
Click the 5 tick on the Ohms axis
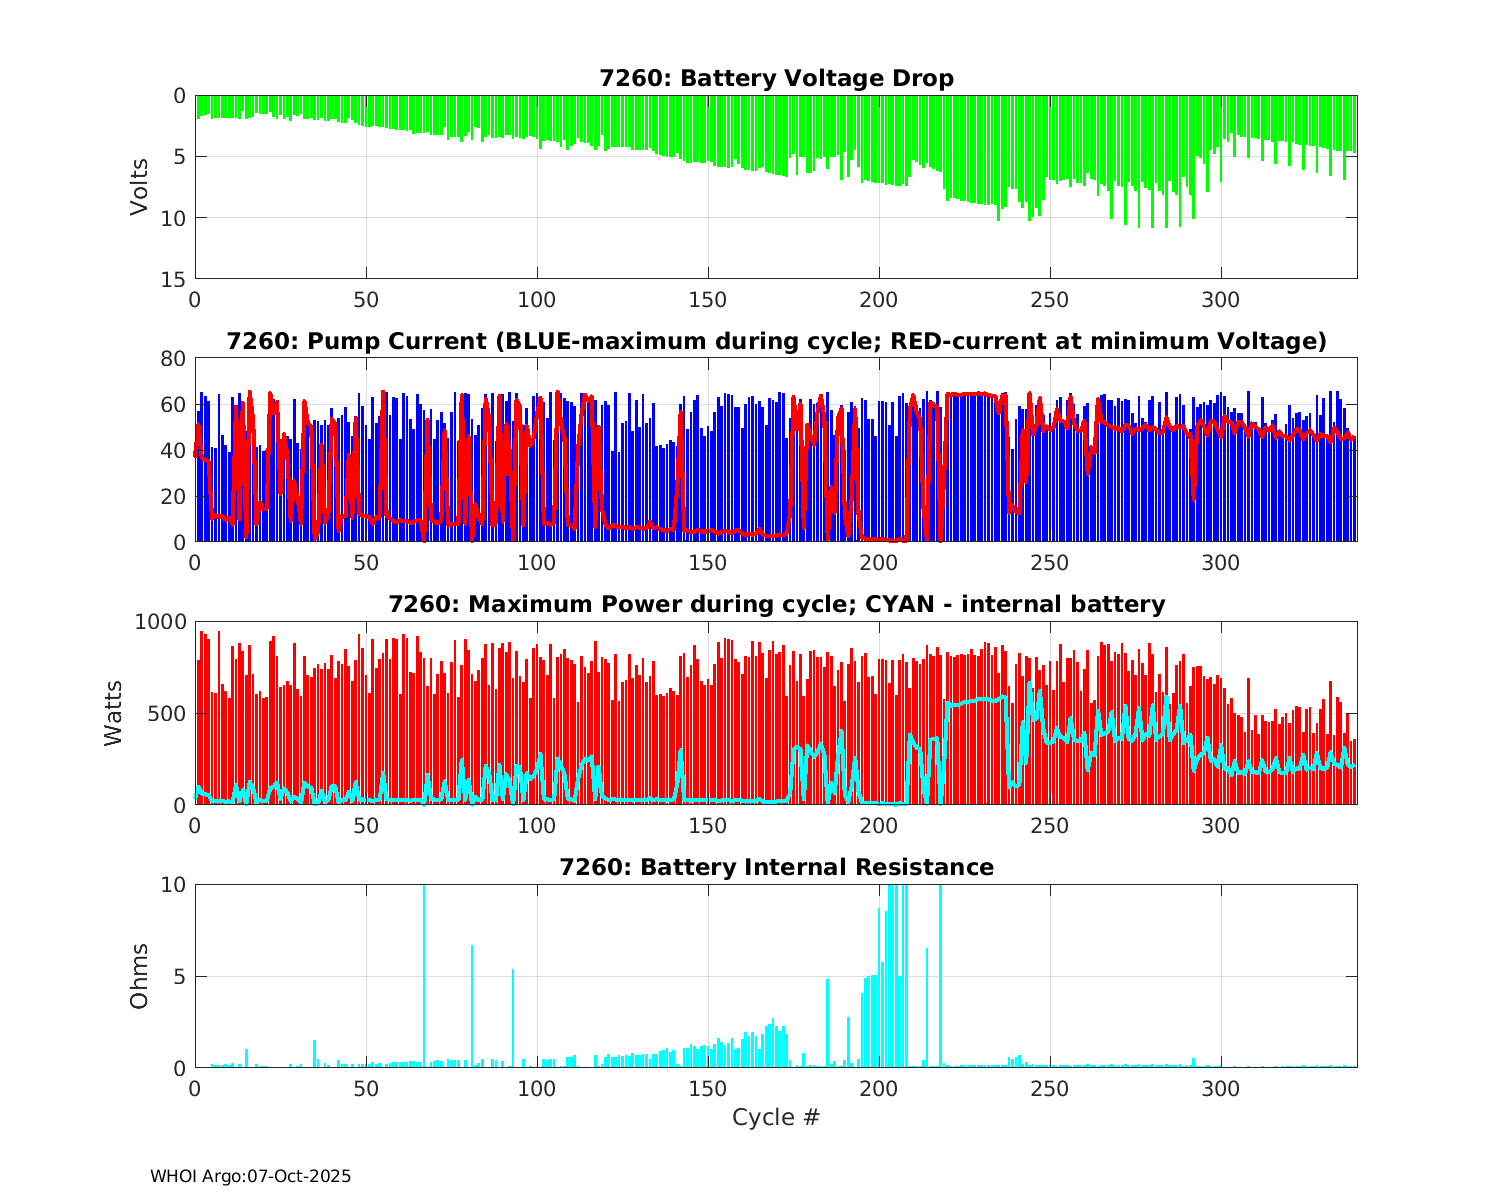pyautogui.click(x=181, y=977)
